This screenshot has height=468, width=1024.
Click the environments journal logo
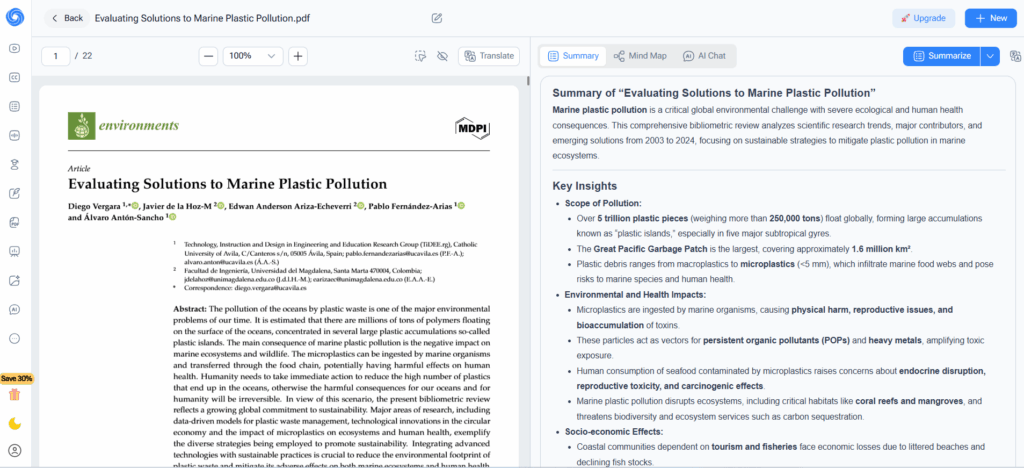(123, 126)
